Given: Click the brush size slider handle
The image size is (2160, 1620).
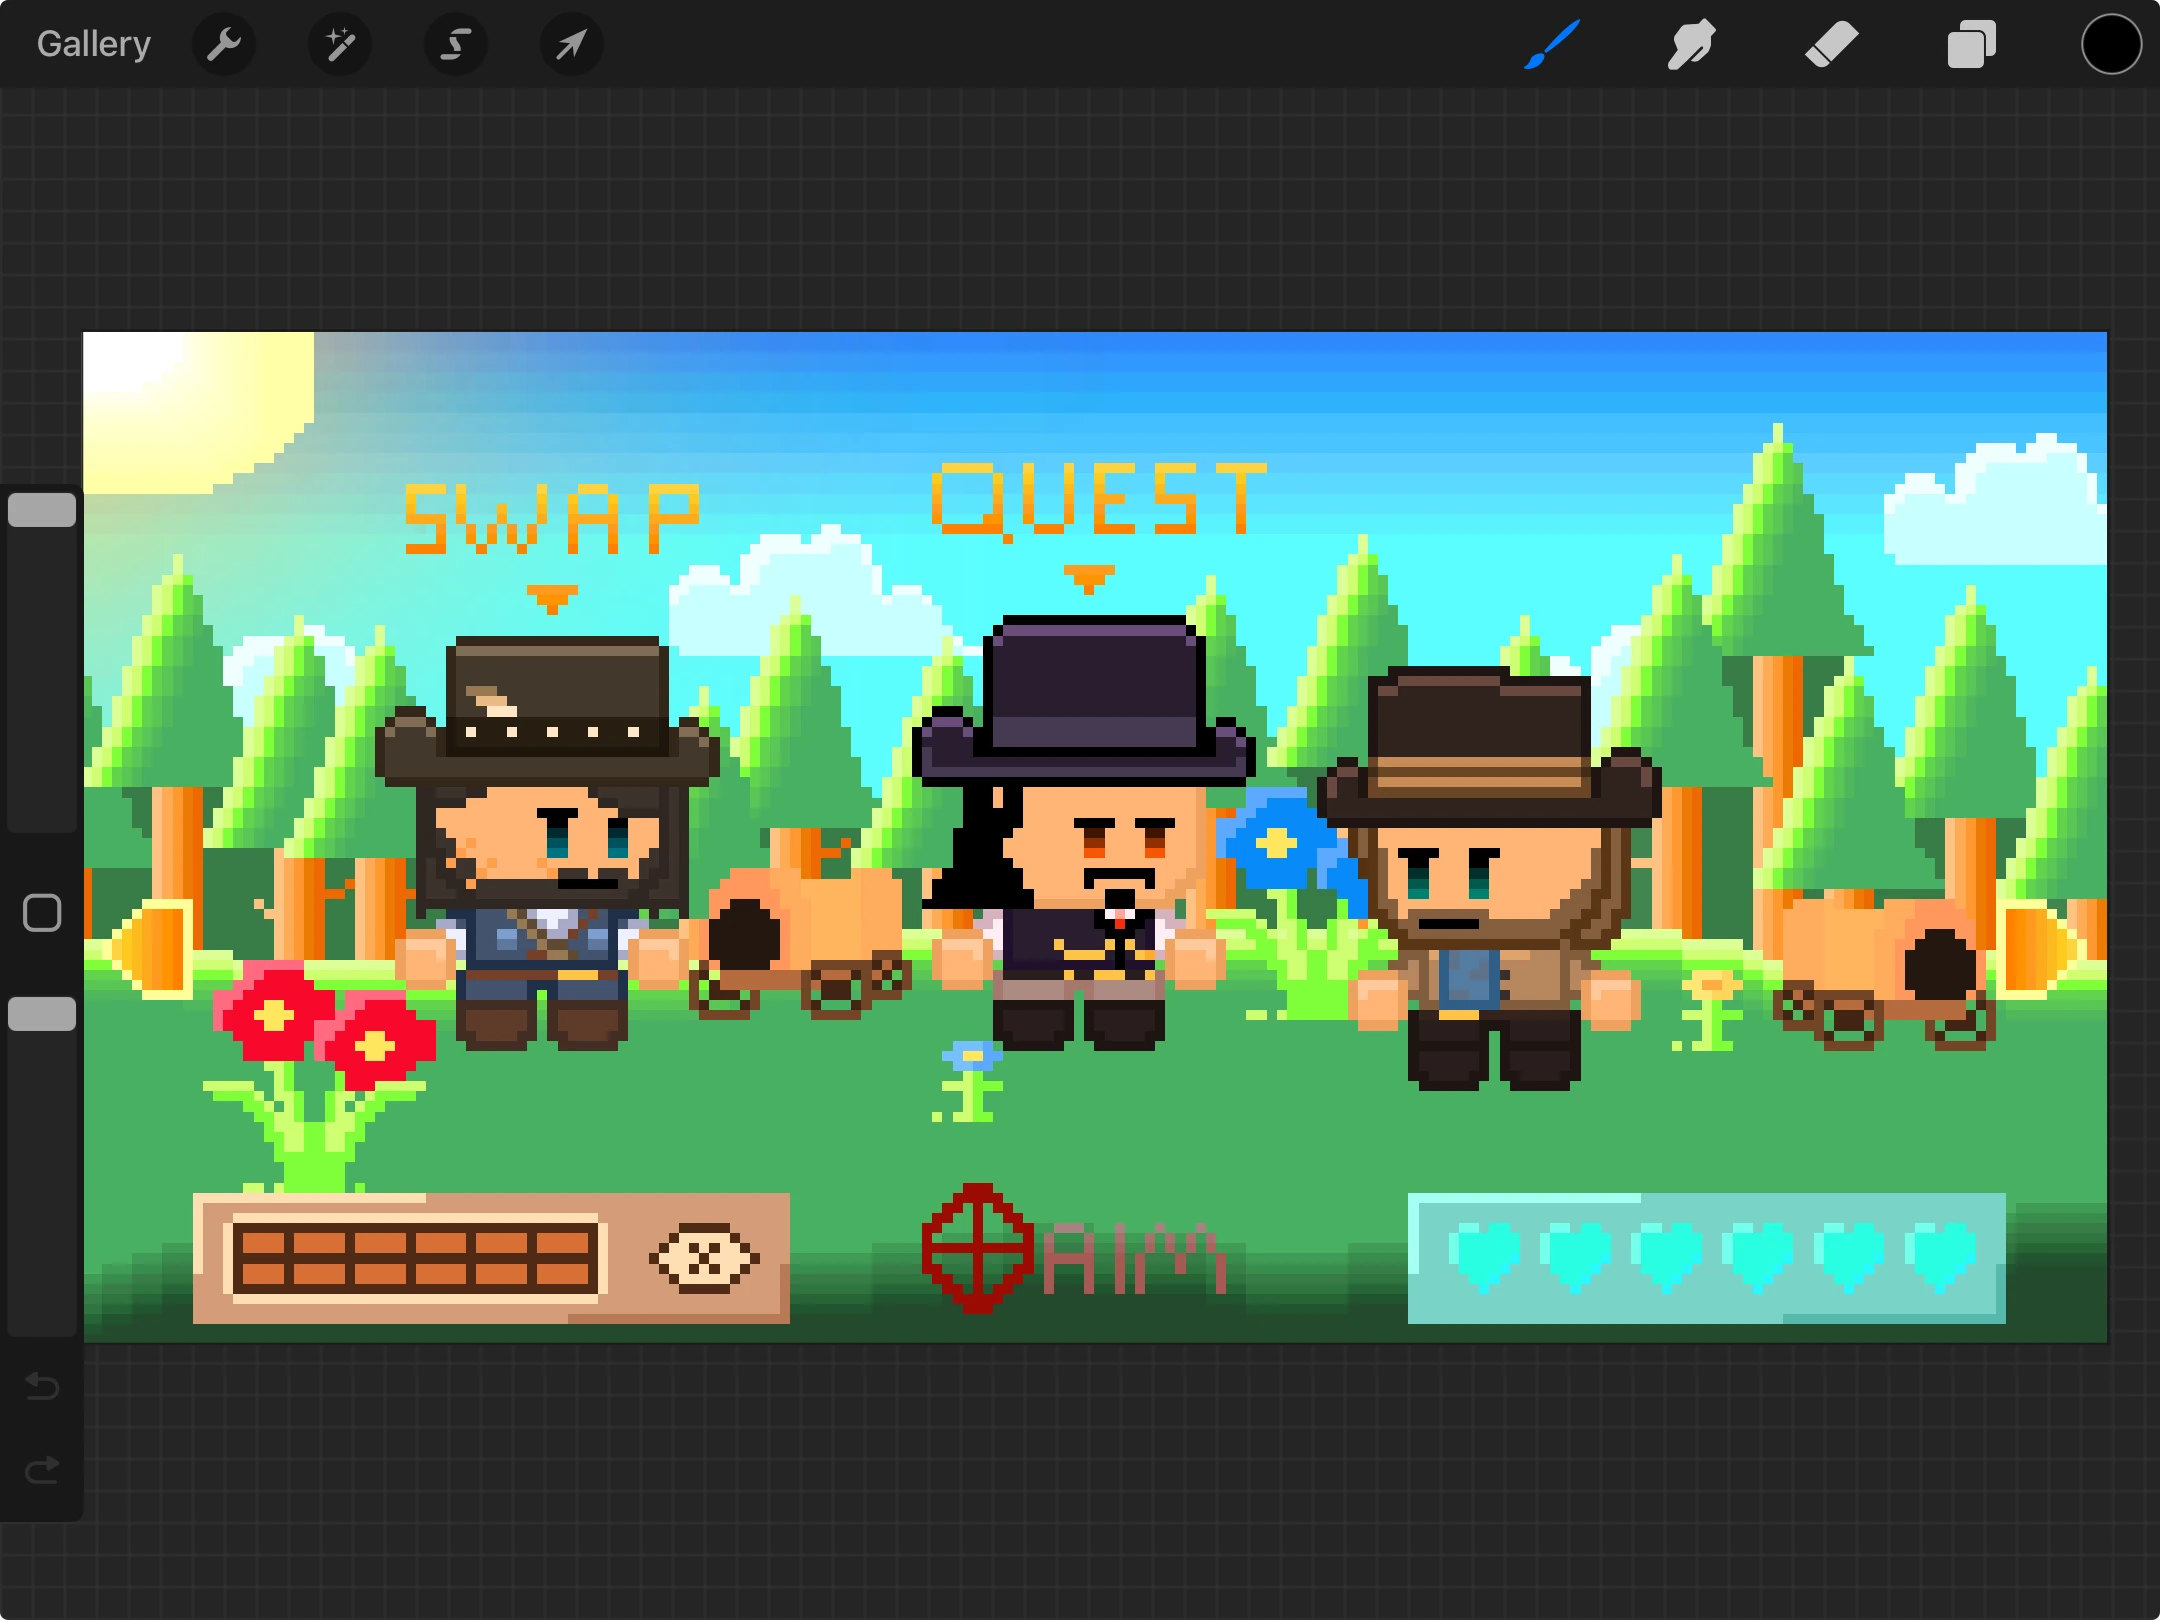Looking at the screenshot, I should 42,510.
